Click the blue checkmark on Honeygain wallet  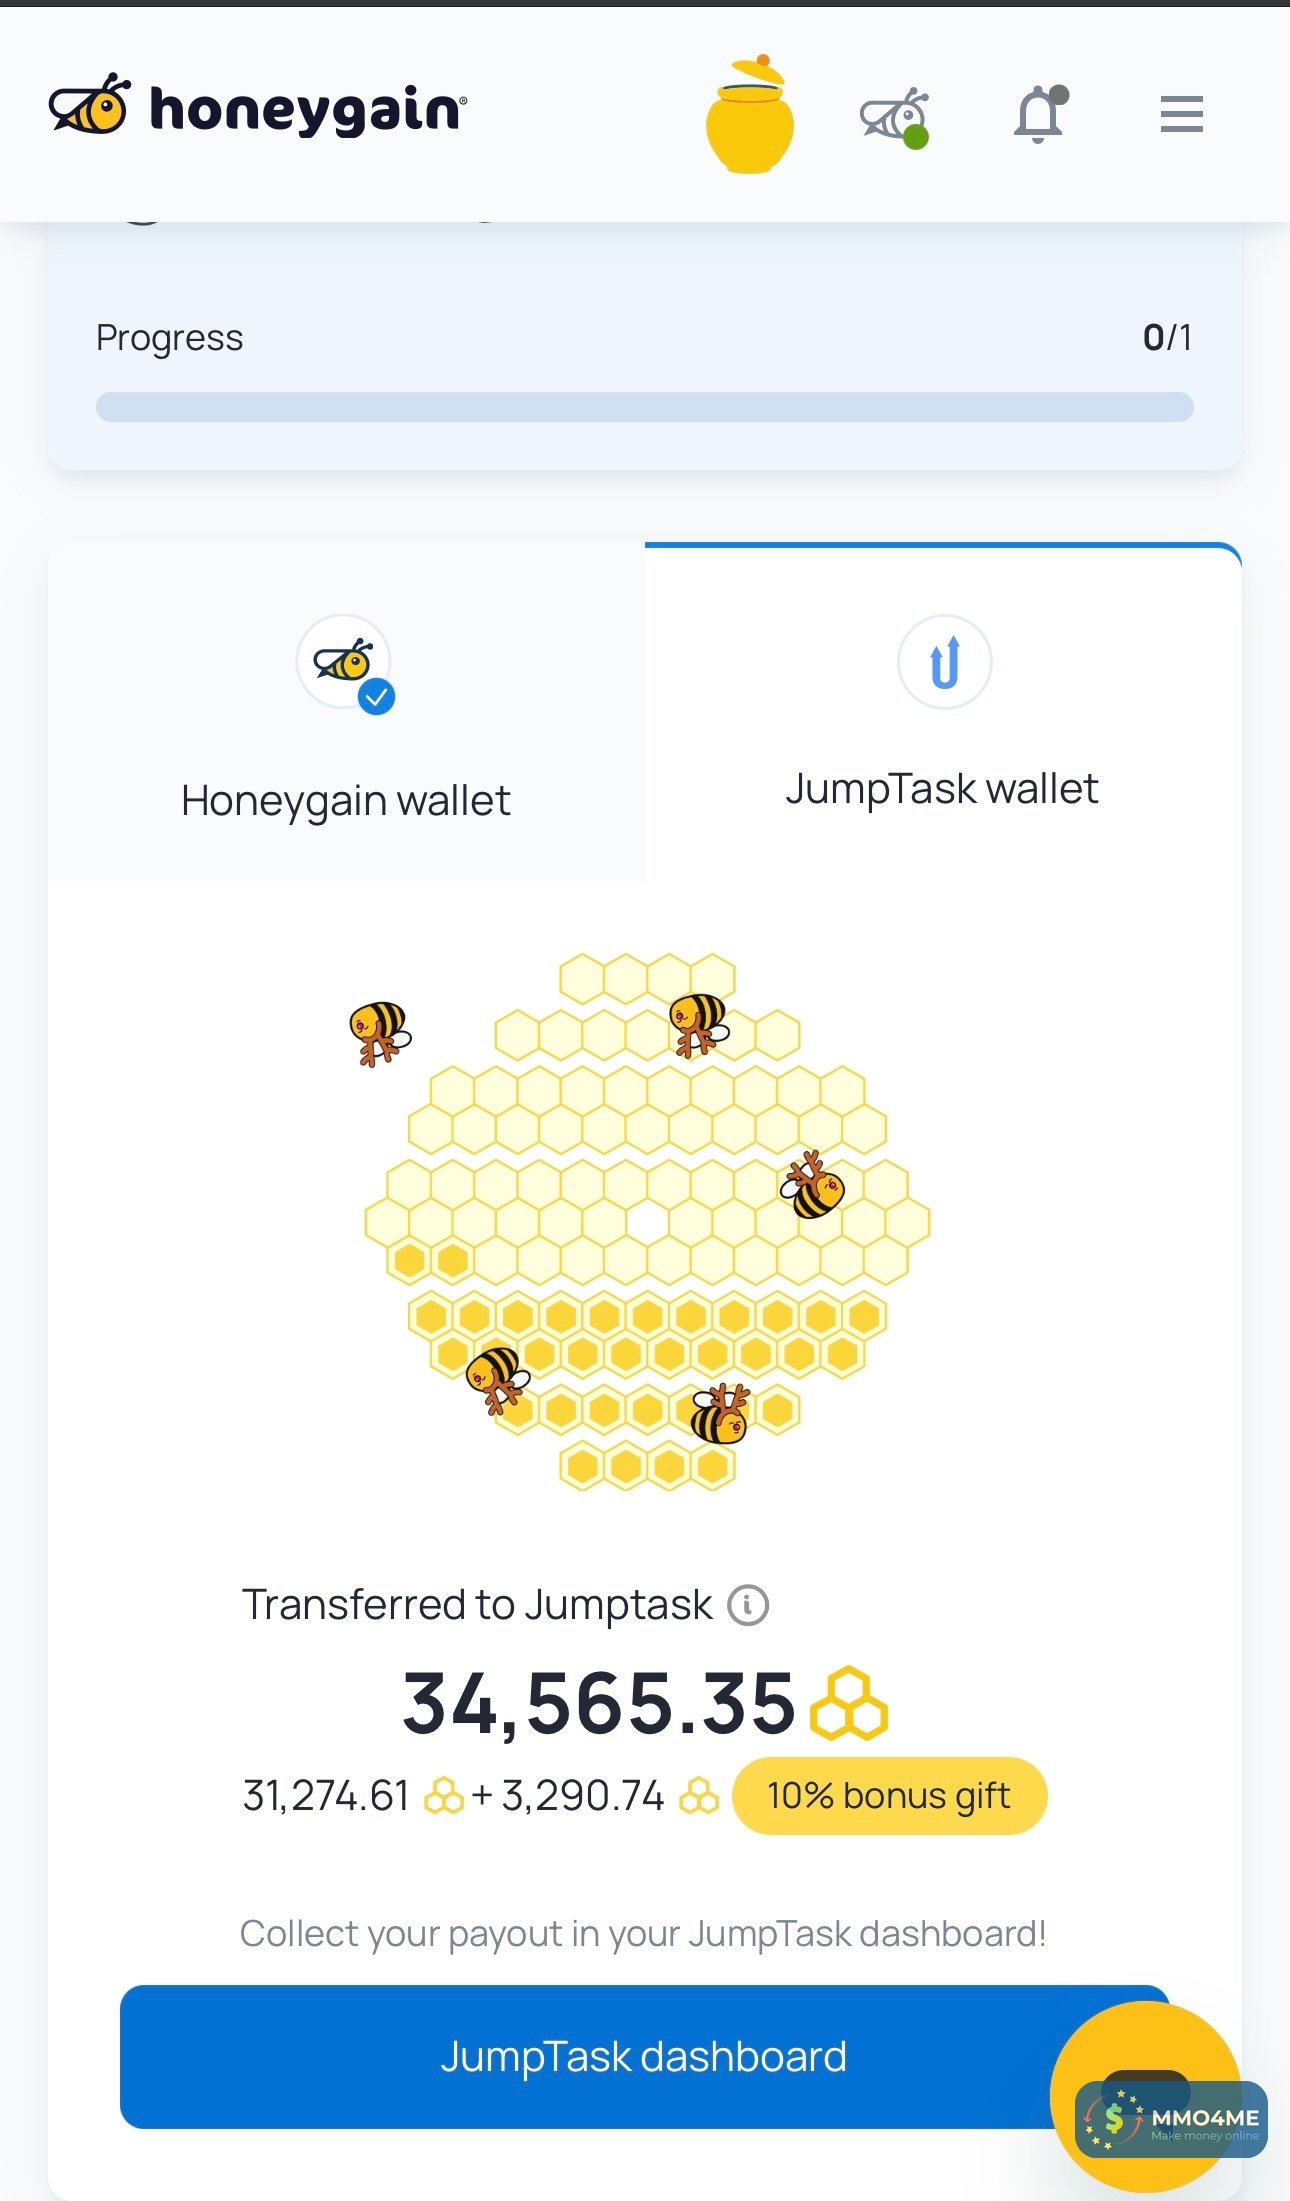377,697
